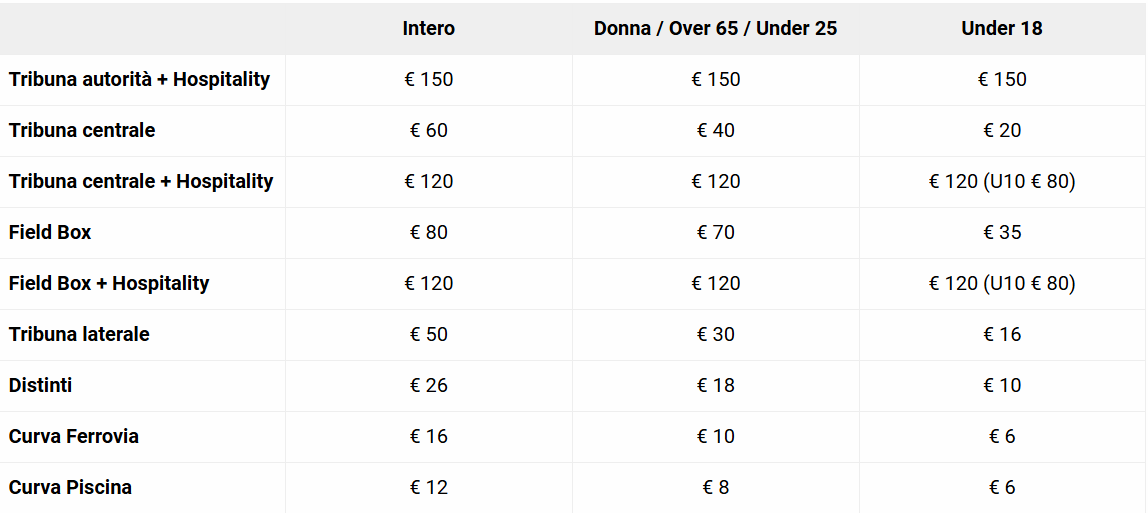
Task: Select the Field Box + Hospitality row label
Action: (109, 283)
